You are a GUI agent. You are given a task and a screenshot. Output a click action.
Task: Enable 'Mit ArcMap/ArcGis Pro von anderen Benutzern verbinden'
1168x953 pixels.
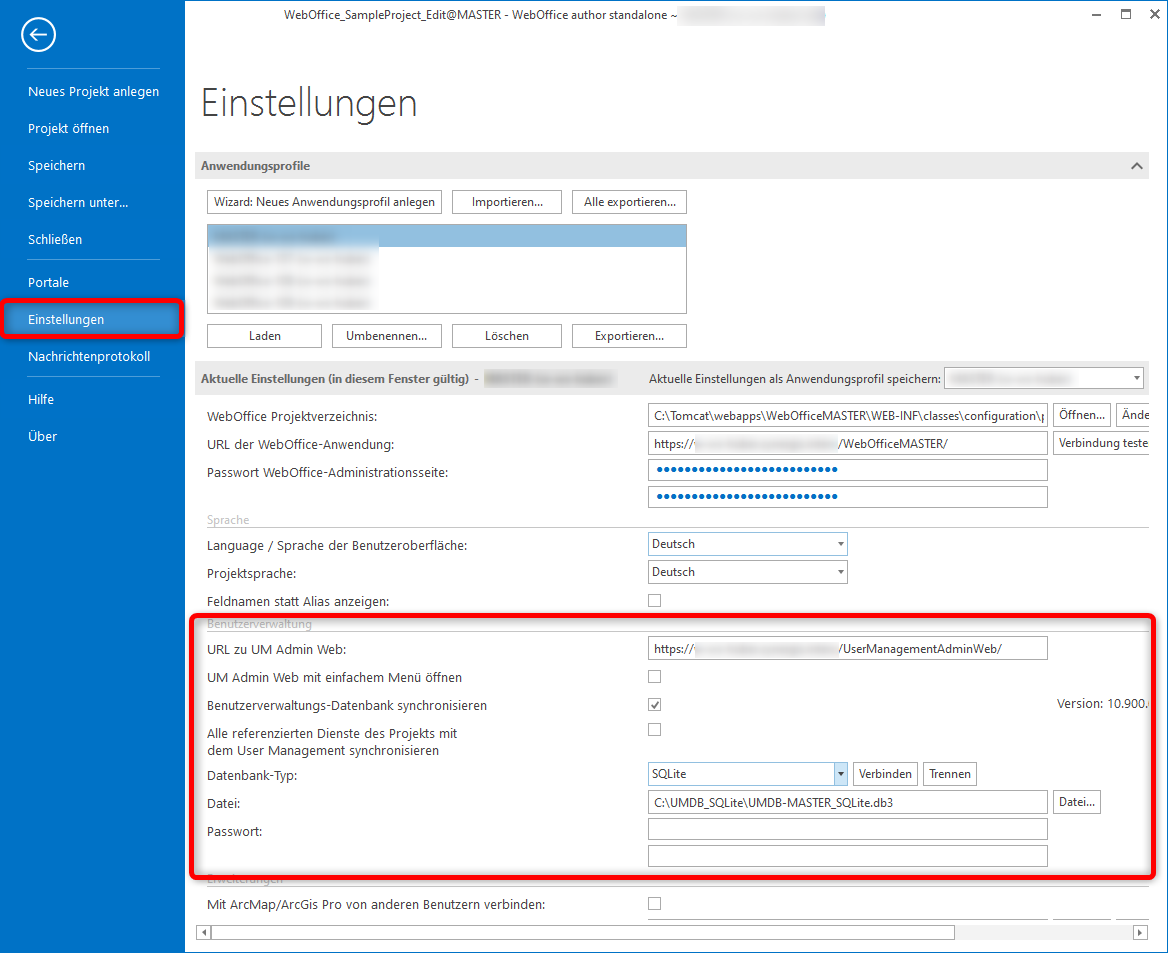point(654,903)
